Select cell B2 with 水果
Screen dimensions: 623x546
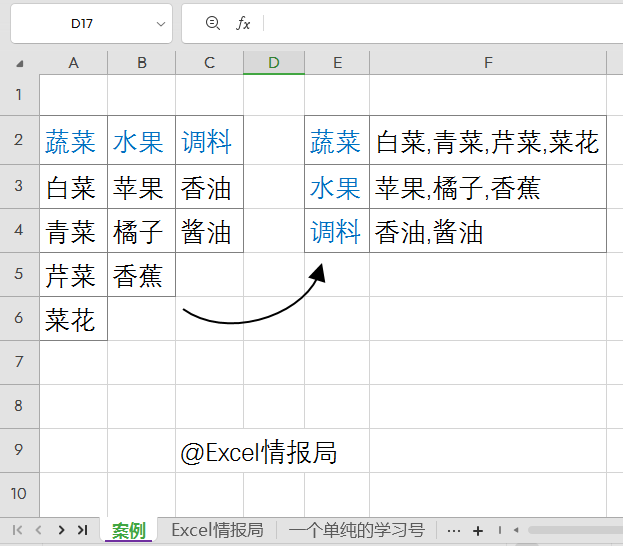coord(141,140)
